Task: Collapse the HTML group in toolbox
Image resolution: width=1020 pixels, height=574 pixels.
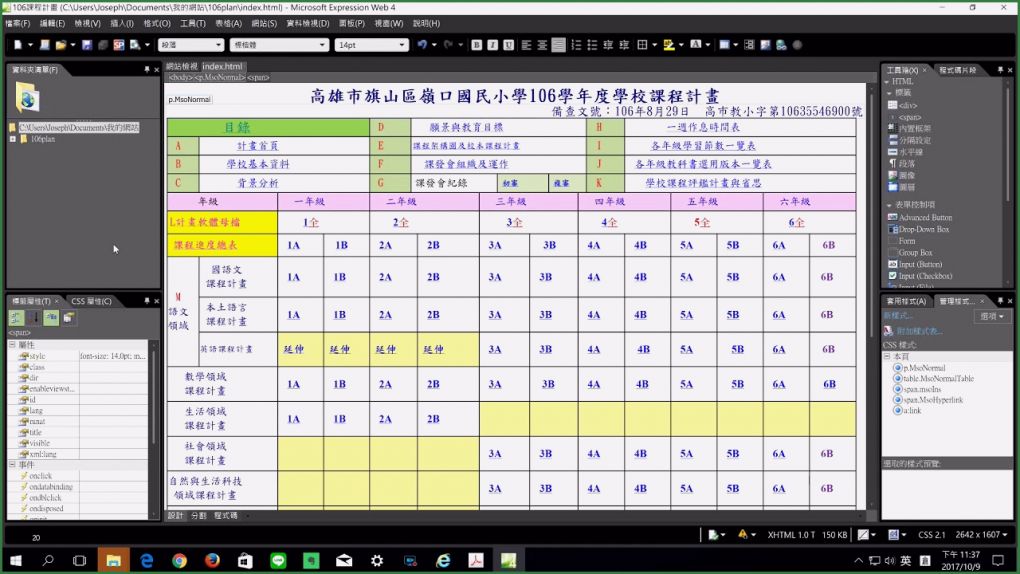Action: point(887,81)
